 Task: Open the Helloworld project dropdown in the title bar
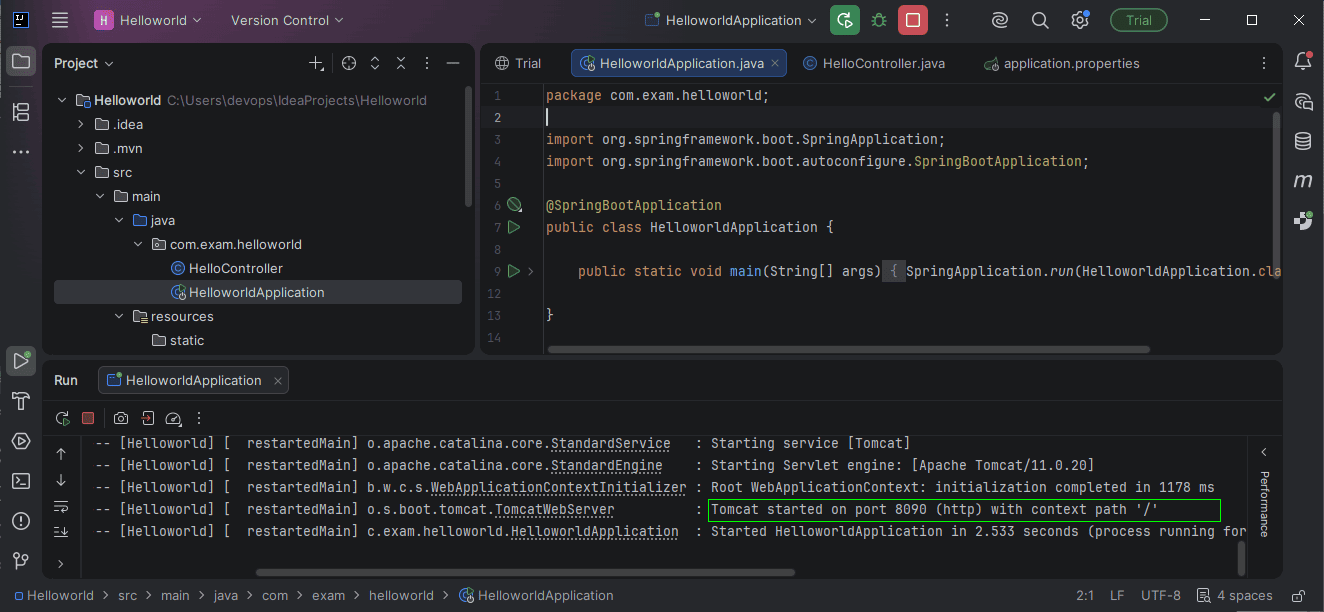pyautogui.click(x=148, y=20)
